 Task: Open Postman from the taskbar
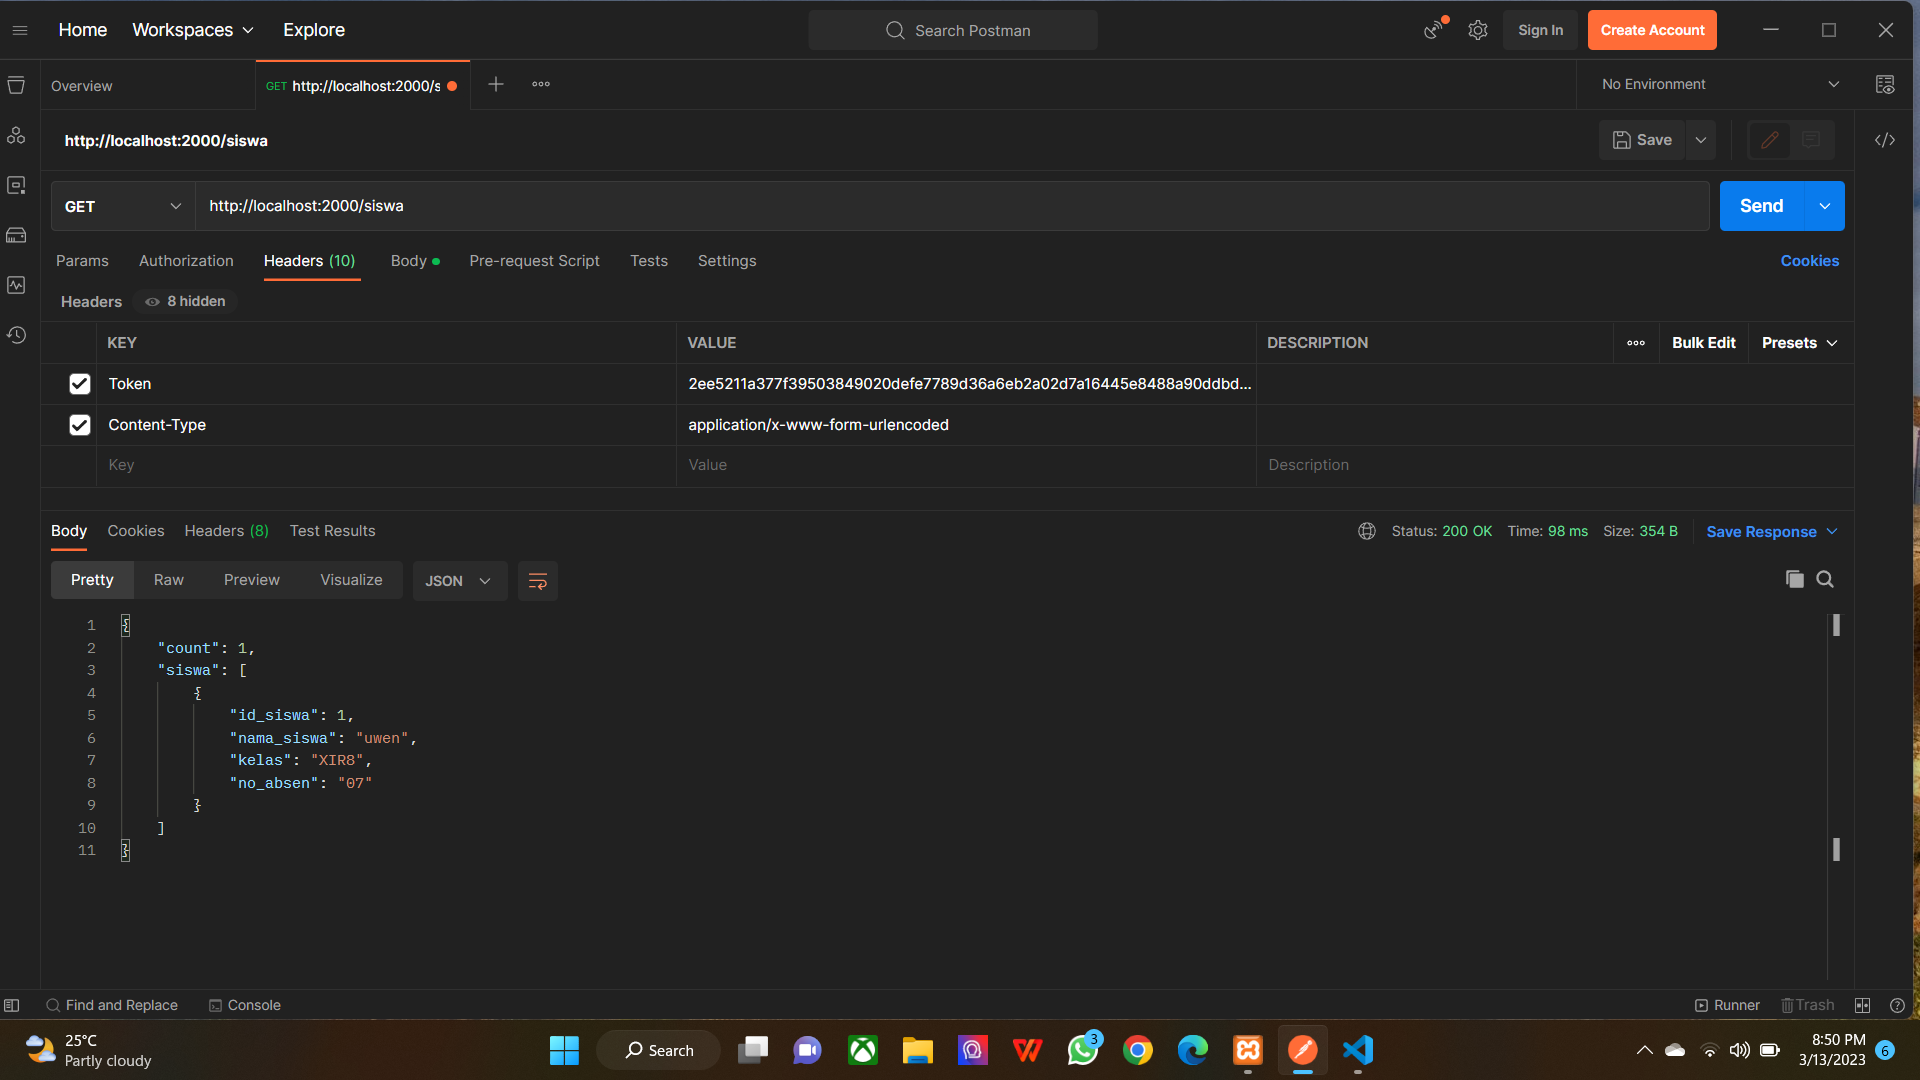click(1302, 1050)
